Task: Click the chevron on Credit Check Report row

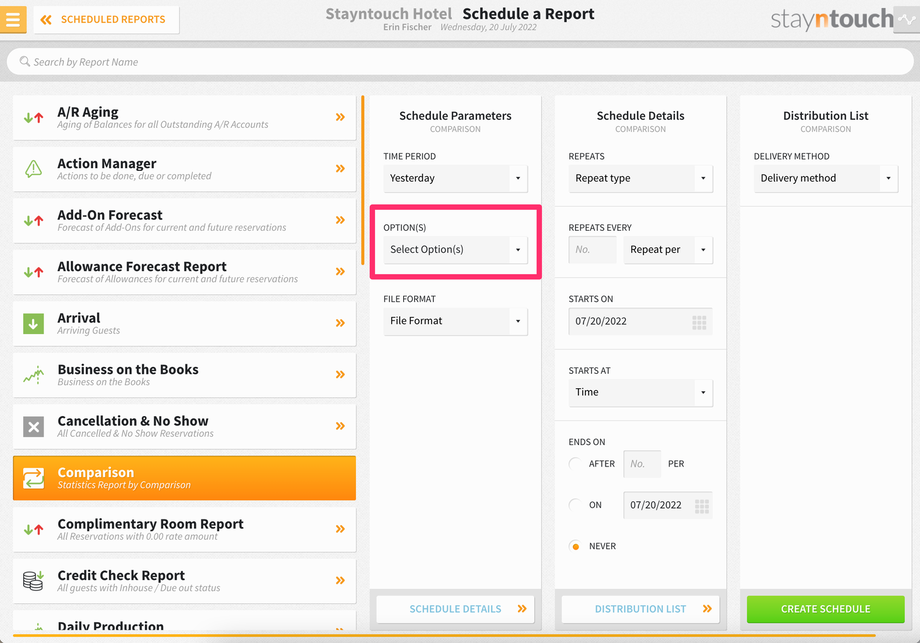Action: click(340, 580)
